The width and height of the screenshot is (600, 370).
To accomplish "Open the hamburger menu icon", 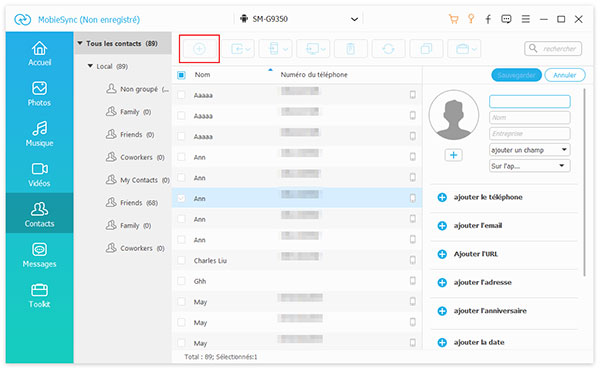I will [526, 19].
